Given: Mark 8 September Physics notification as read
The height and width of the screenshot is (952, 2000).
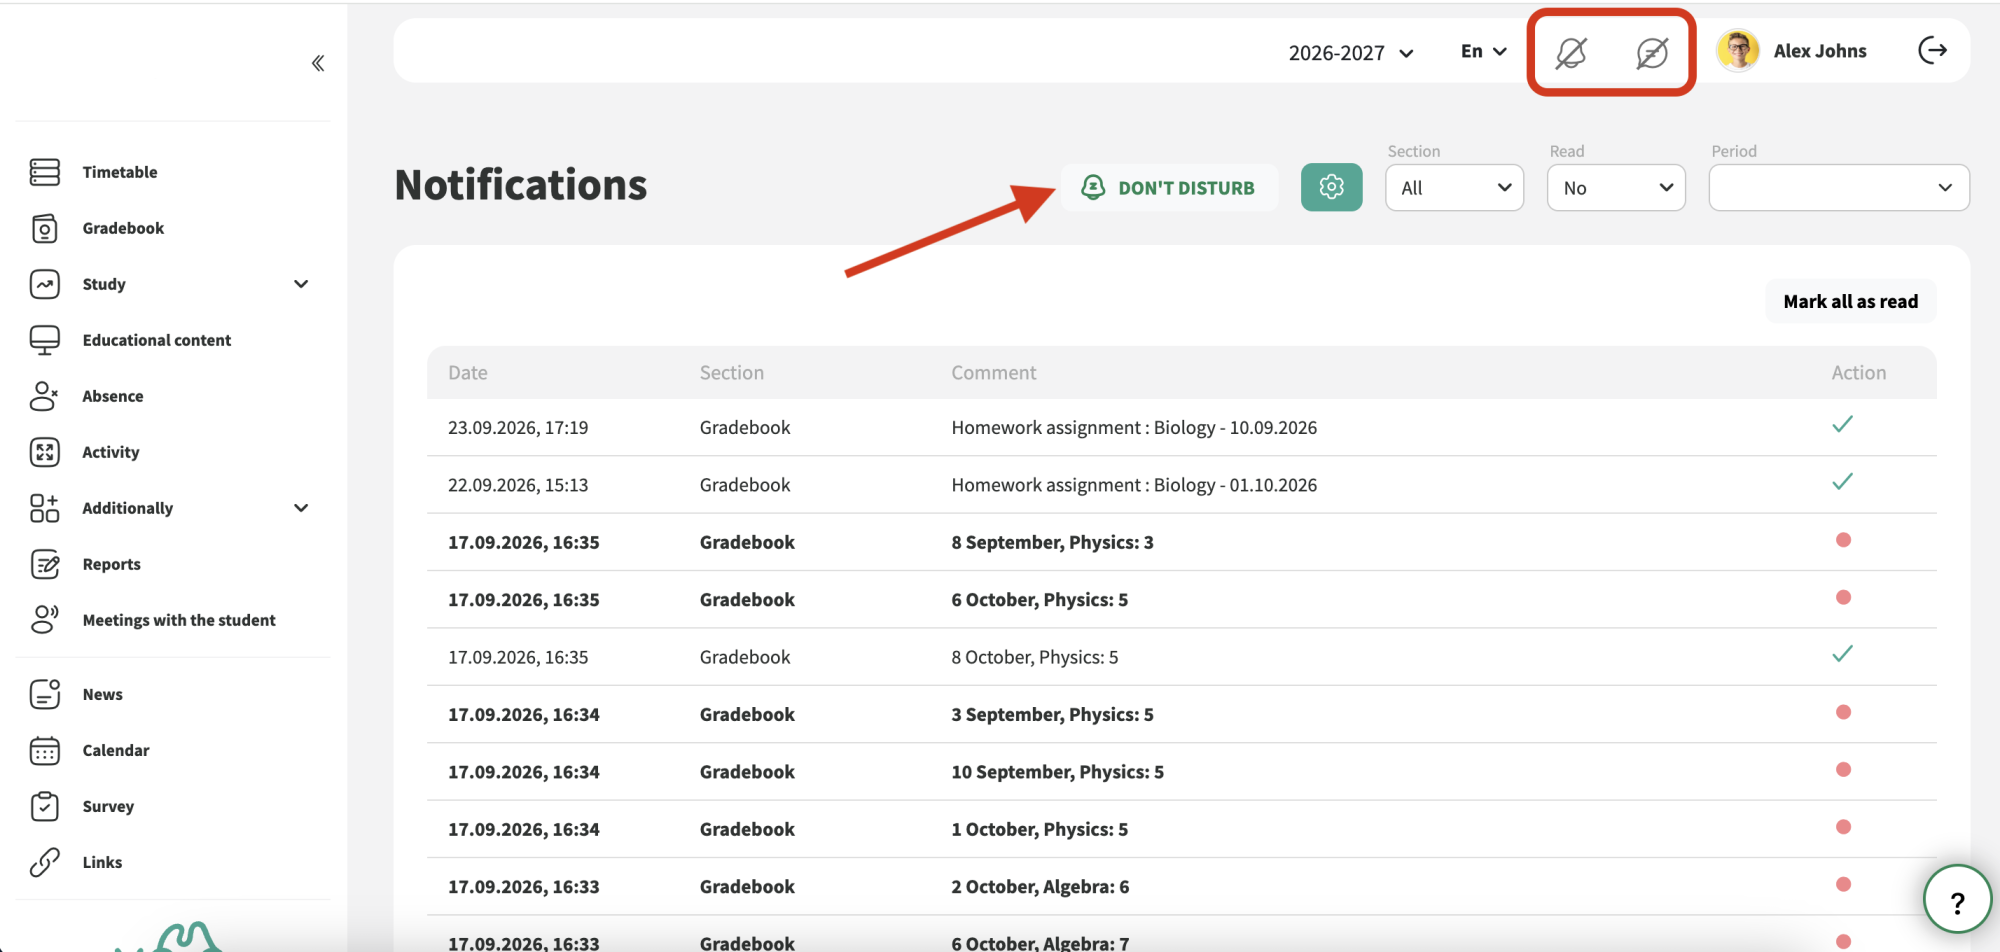Looking at the screenshot, I should point(1843,540).
